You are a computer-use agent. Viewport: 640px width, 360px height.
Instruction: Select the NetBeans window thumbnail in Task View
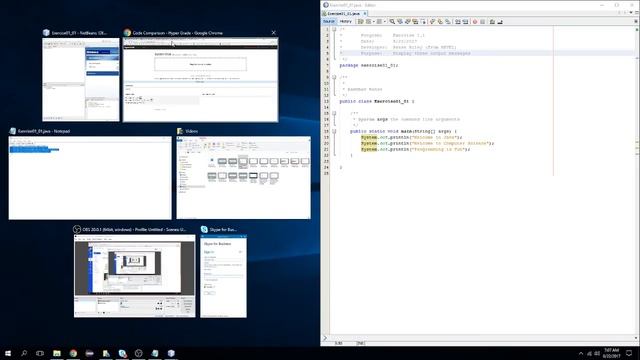click(x=81, y=80)
